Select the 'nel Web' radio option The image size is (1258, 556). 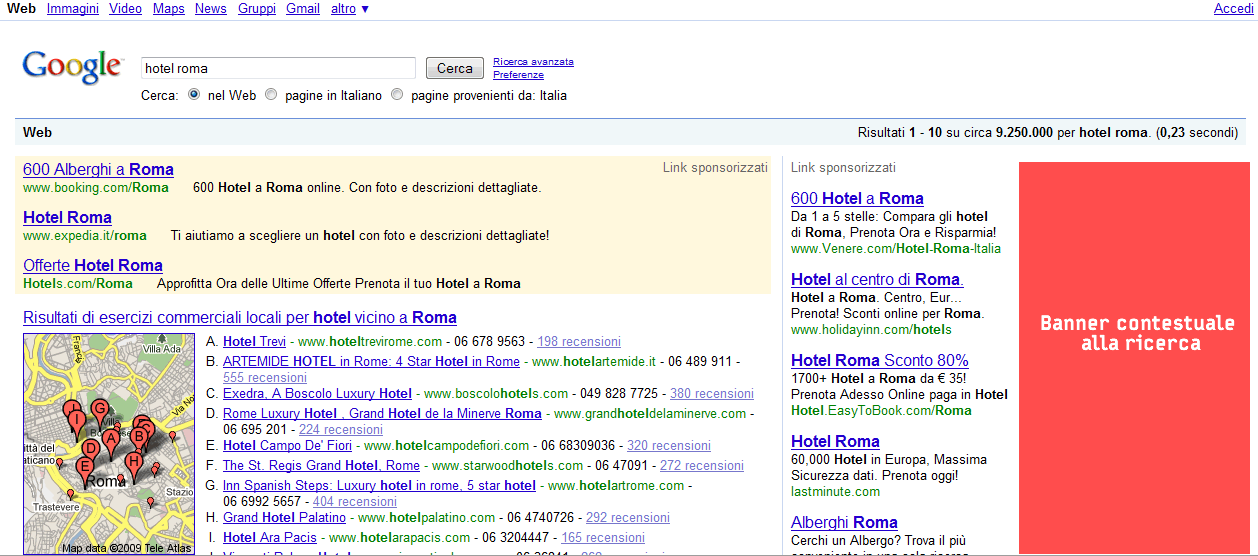(195, 95)
